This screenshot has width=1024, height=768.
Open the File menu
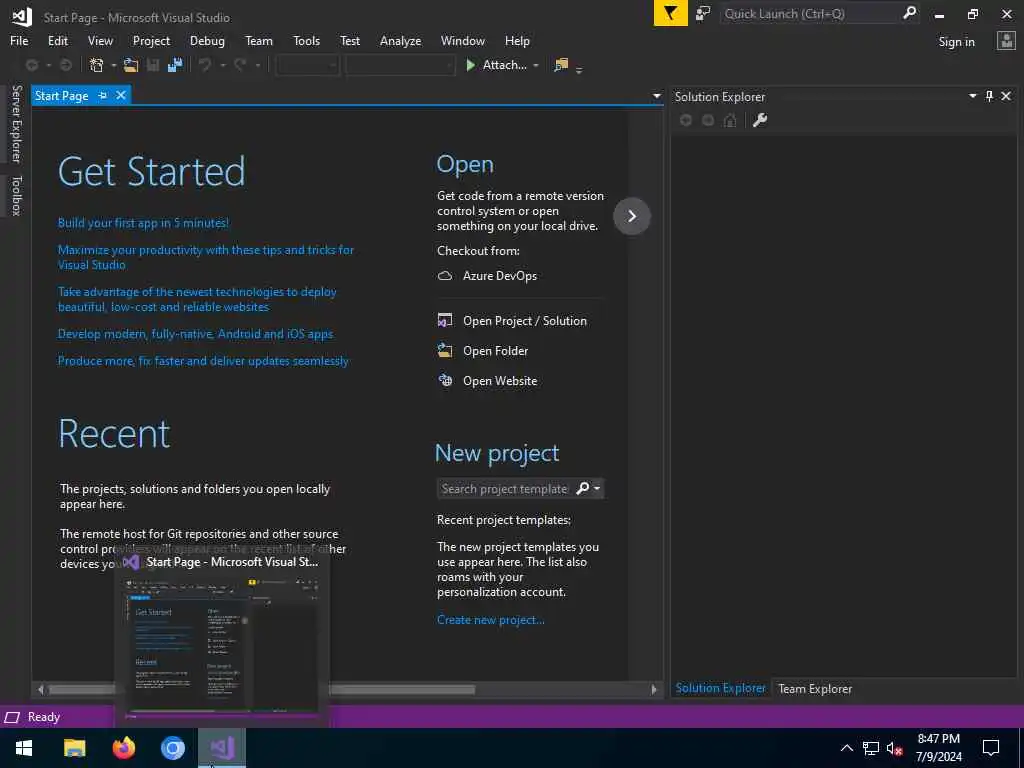coord(19,40)
